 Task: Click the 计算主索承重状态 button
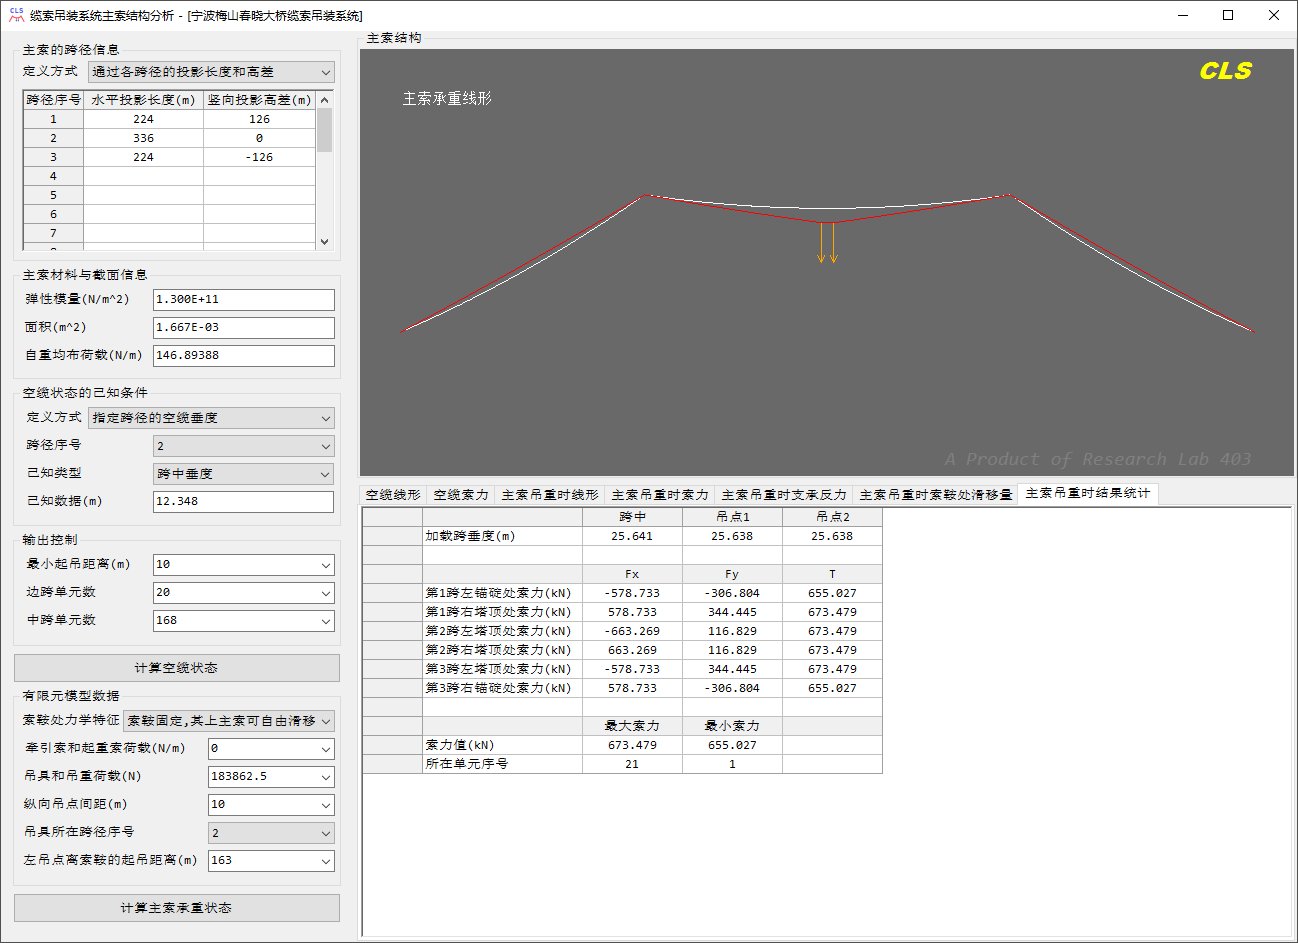[177, 908]
